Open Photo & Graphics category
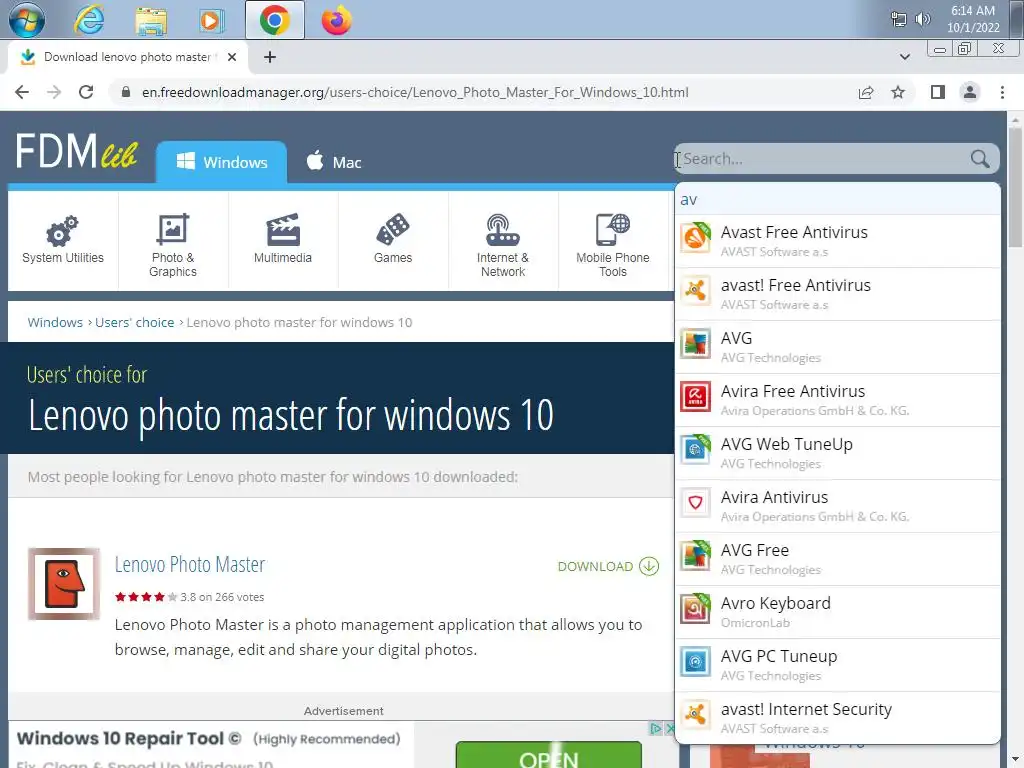The height and width of the screenshot is (768, 1024). [172, 240]
